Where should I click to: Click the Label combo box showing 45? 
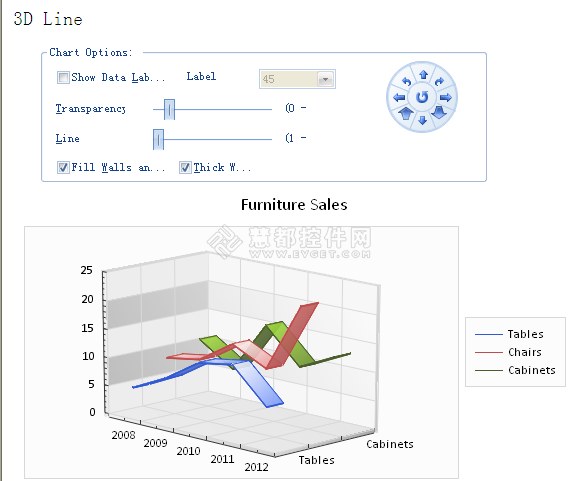[x=297, y=79]
